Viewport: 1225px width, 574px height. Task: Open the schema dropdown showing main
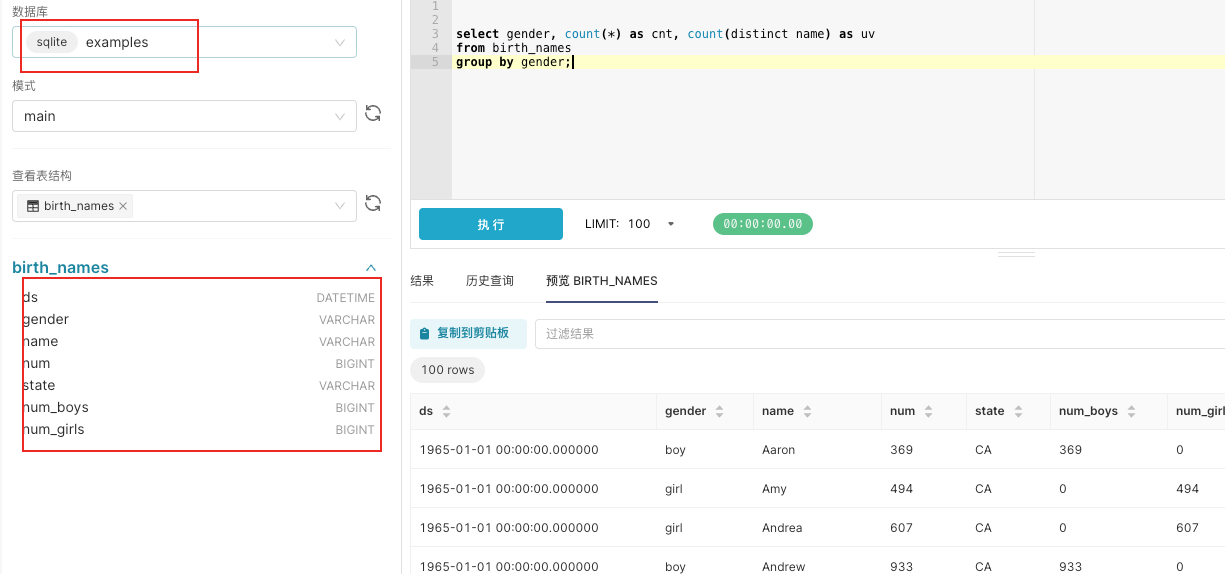(x=184, y=116)
